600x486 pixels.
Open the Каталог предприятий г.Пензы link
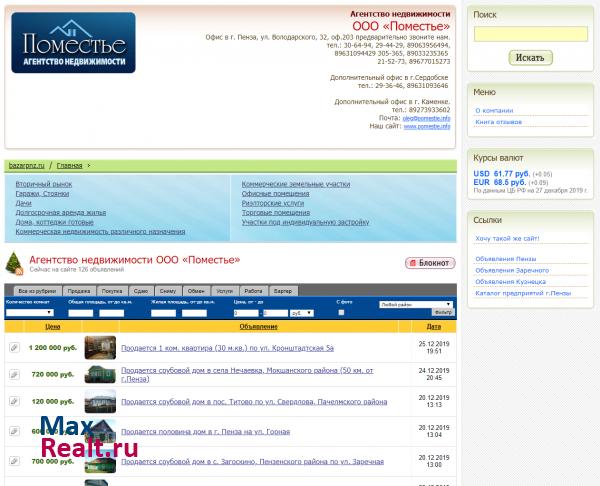click(x=523, y=294)
